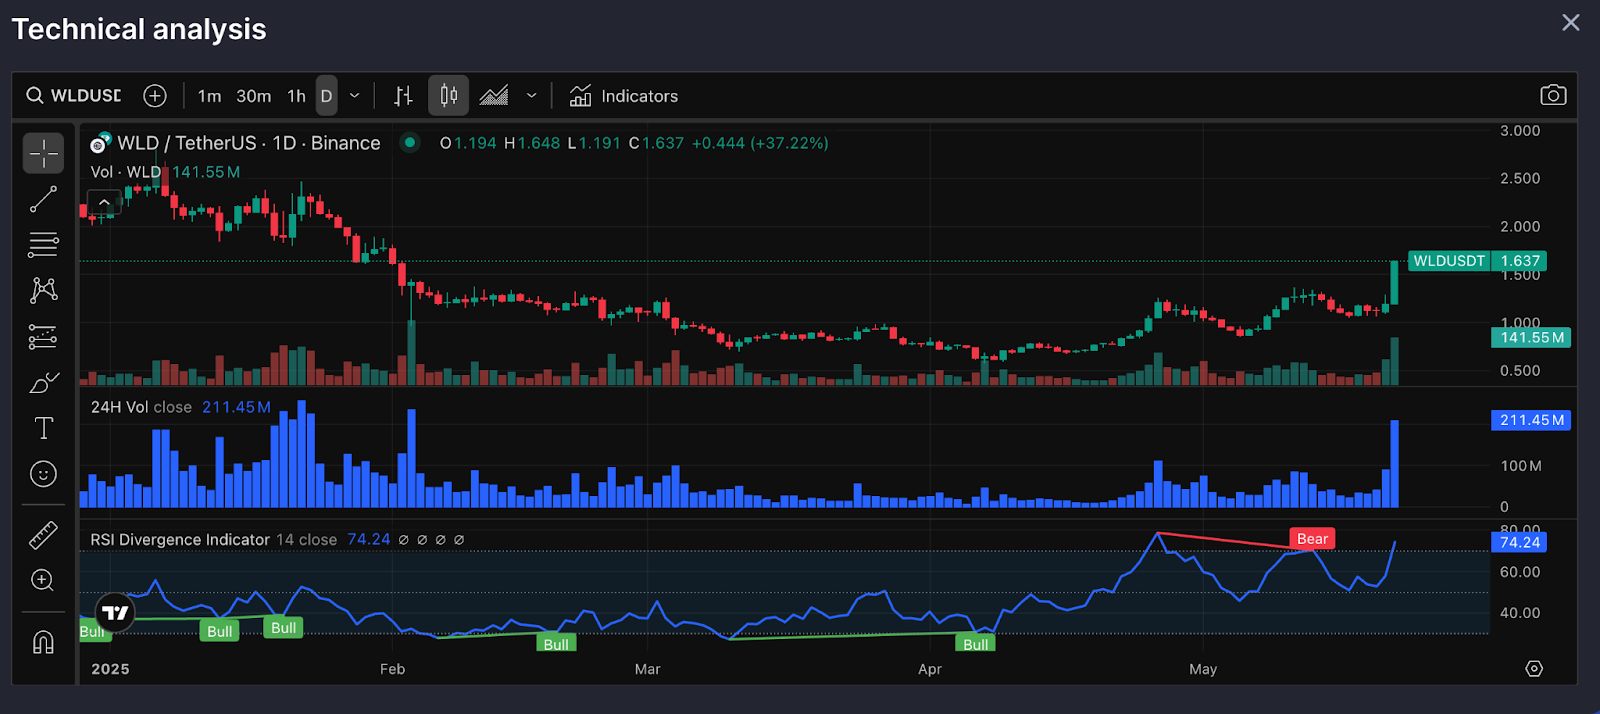
Task: Select the ruler measure tool
Action: coord(43,536)
